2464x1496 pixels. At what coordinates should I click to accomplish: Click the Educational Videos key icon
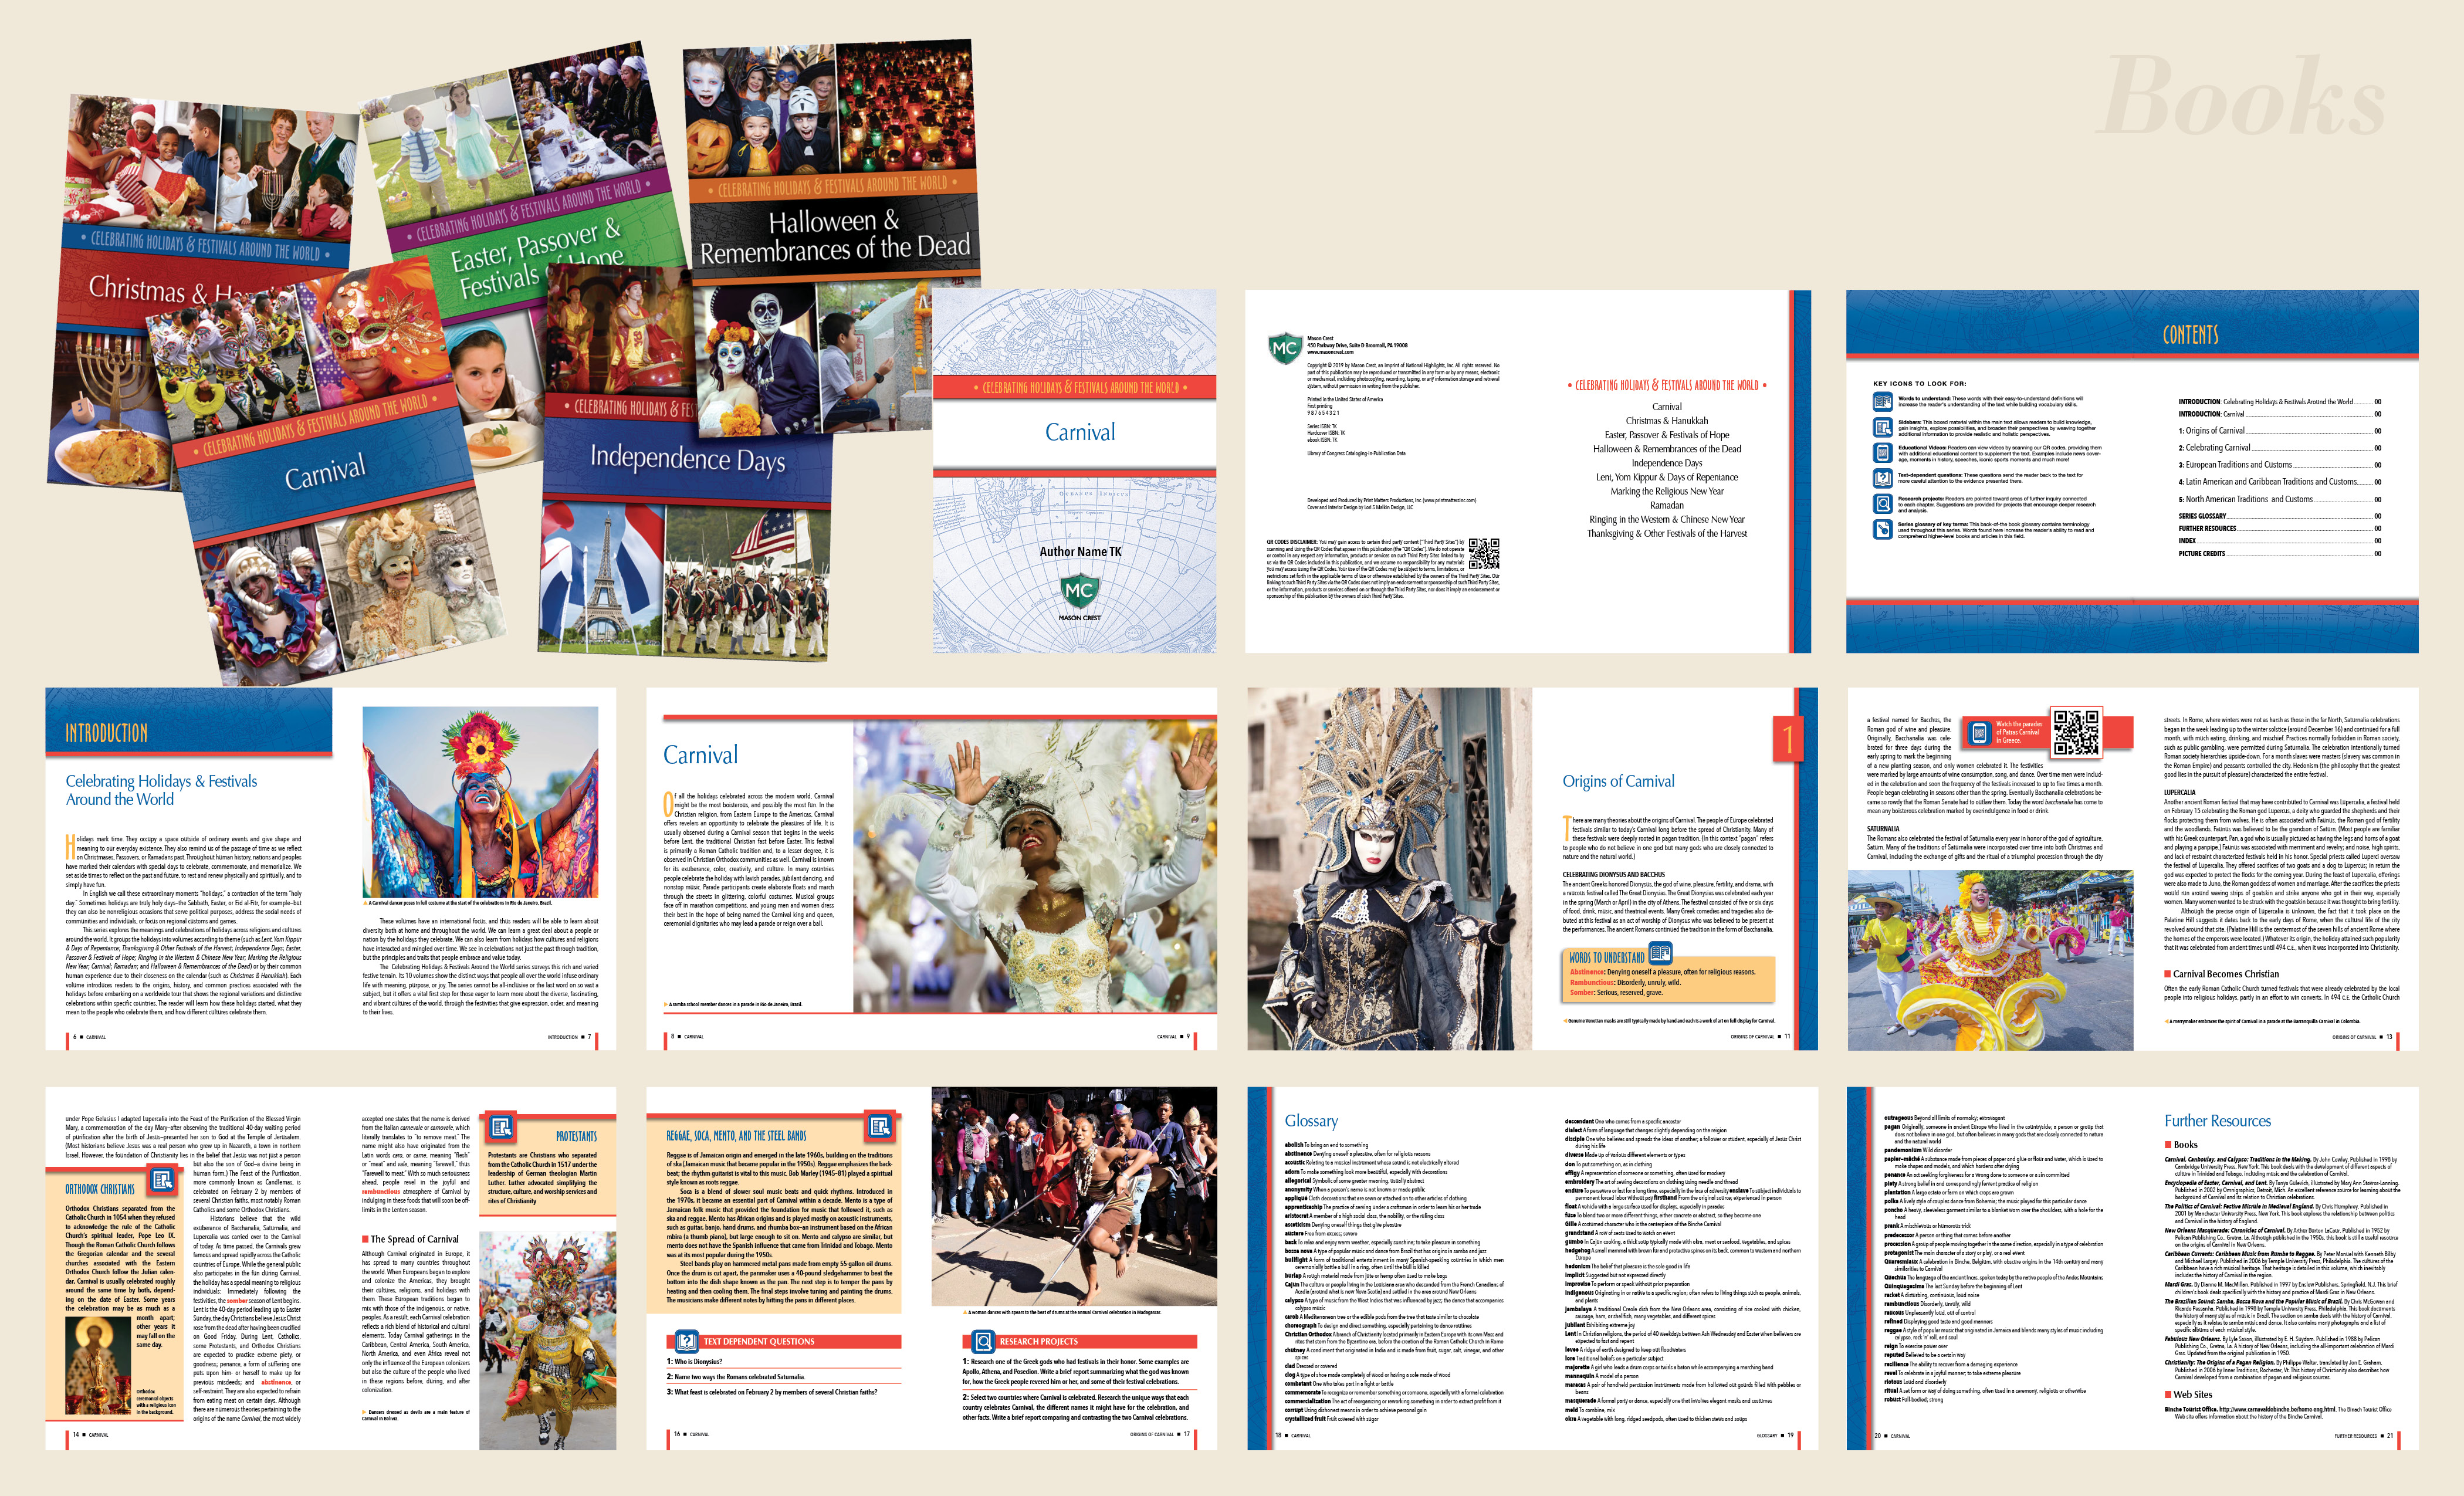coord(1882,452)
